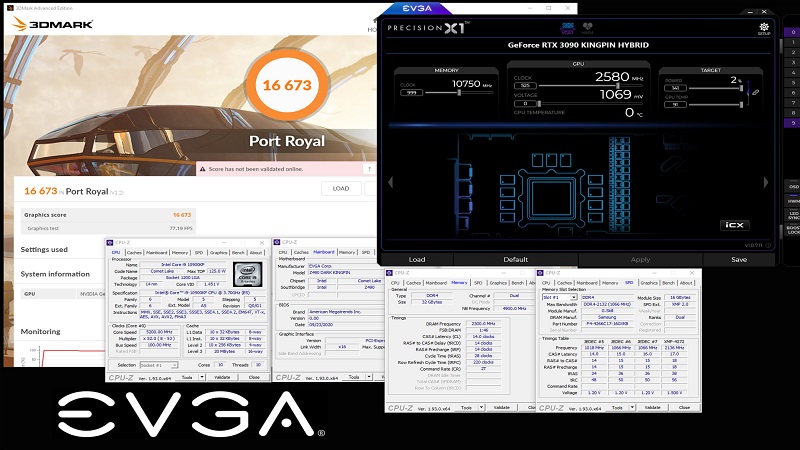The height and width of the screenshot is (450, 800).
Task: Expand Tools dropdown arrow in CPU-Z CPU window
Action: coord(202,377)
